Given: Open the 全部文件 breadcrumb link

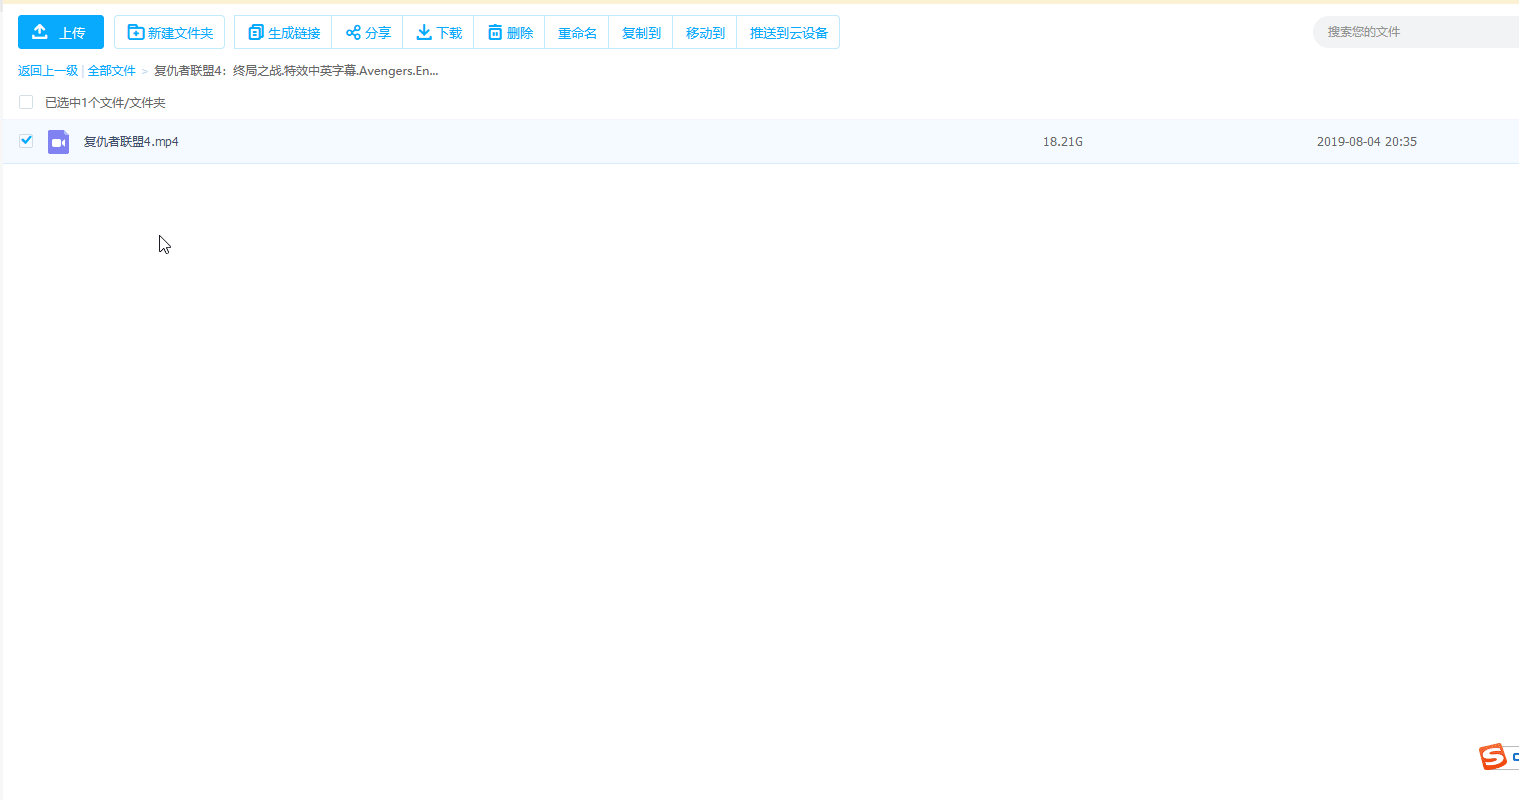Looking at the screenshot, I should point(112,71).
